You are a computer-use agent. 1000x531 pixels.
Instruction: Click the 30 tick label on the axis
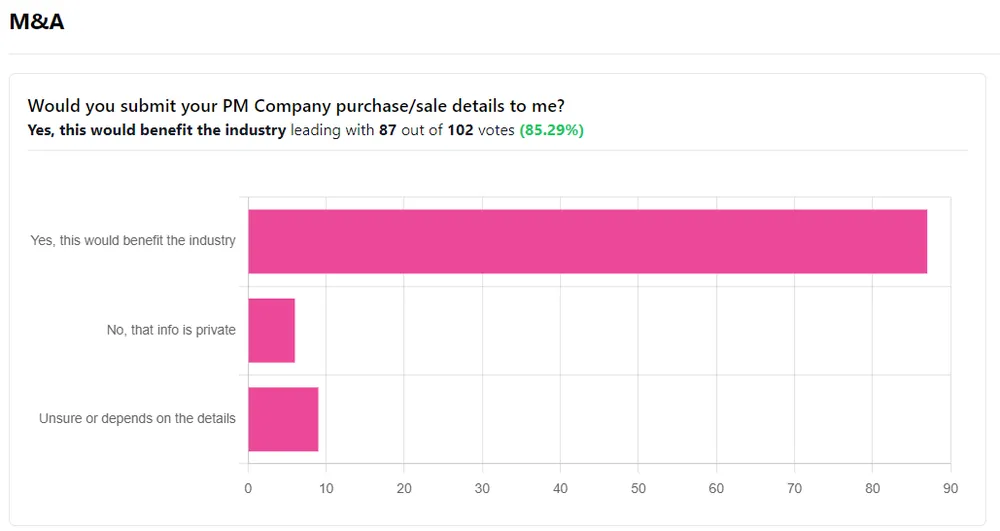coord(482,488)
